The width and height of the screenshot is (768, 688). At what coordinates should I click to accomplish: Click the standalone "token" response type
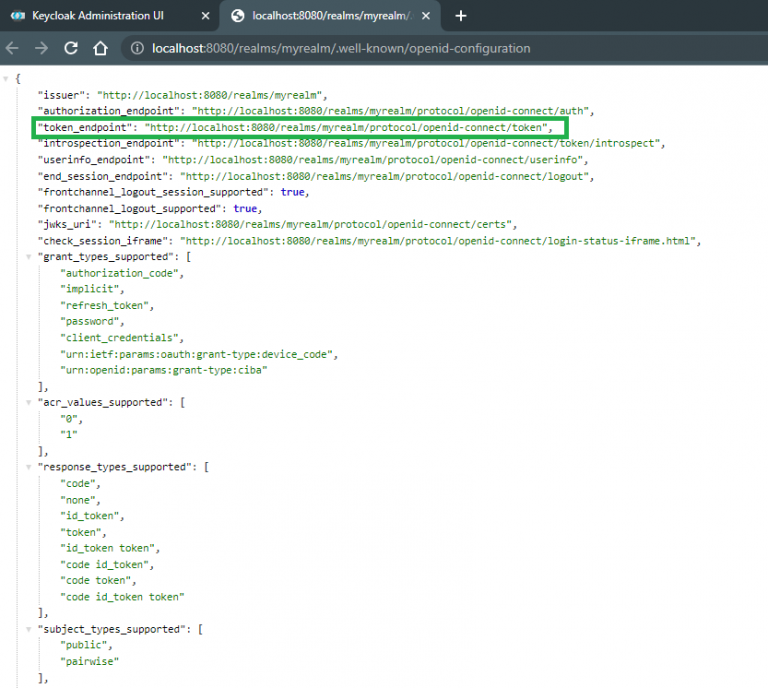pyautogui.click(x=81, y=533)
